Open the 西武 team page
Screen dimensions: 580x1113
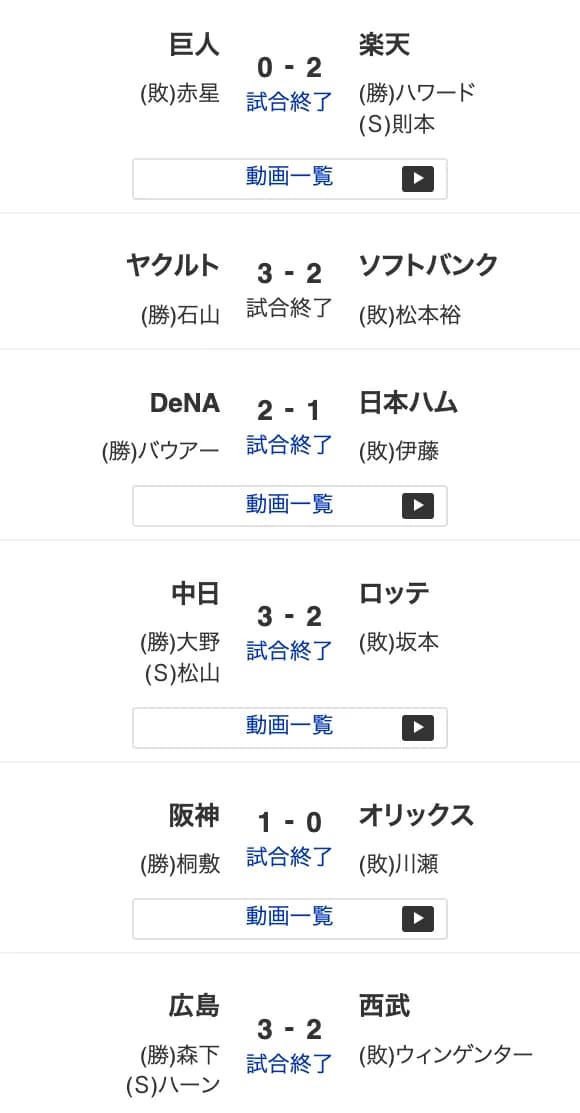click(383, 1006)
